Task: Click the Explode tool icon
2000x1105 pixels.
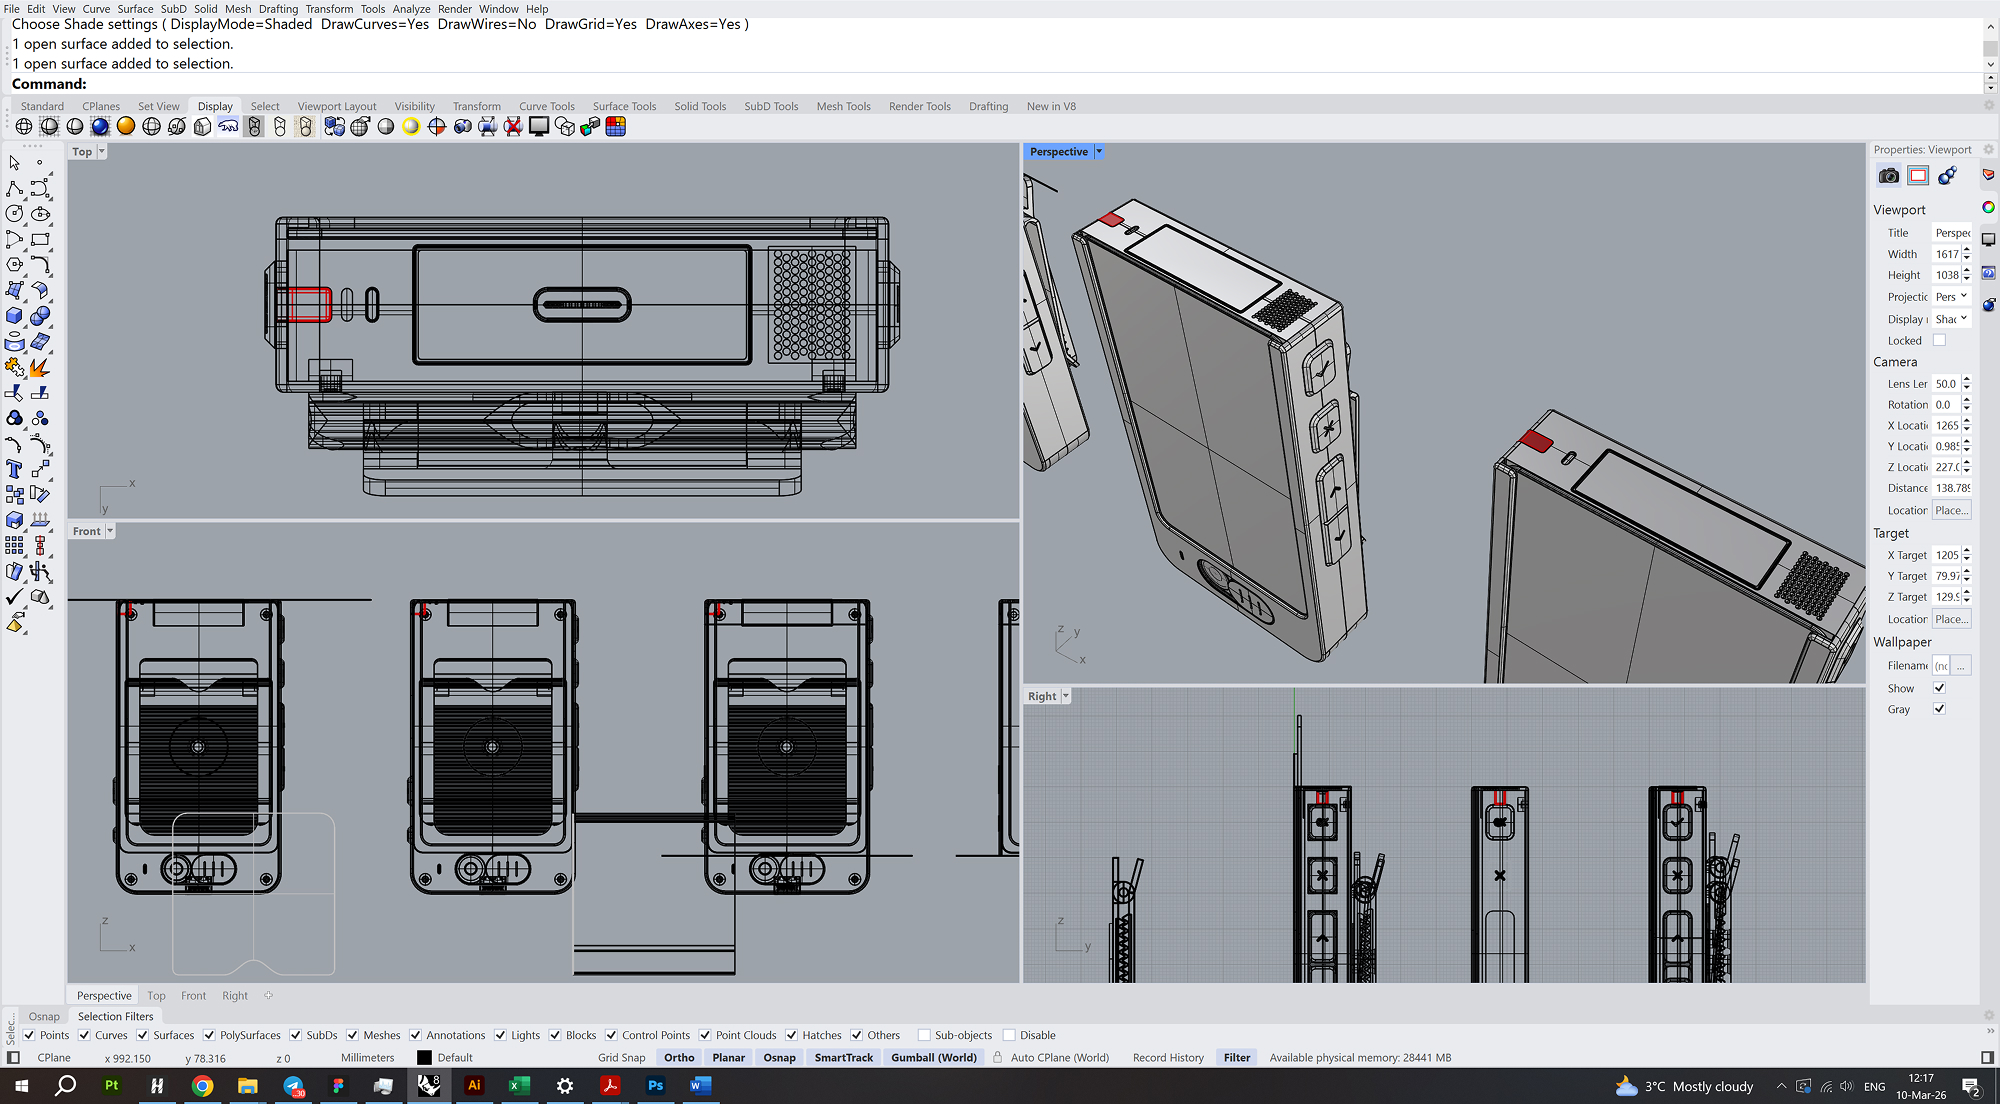Action: pyautogui.click(x=40, y=368)
